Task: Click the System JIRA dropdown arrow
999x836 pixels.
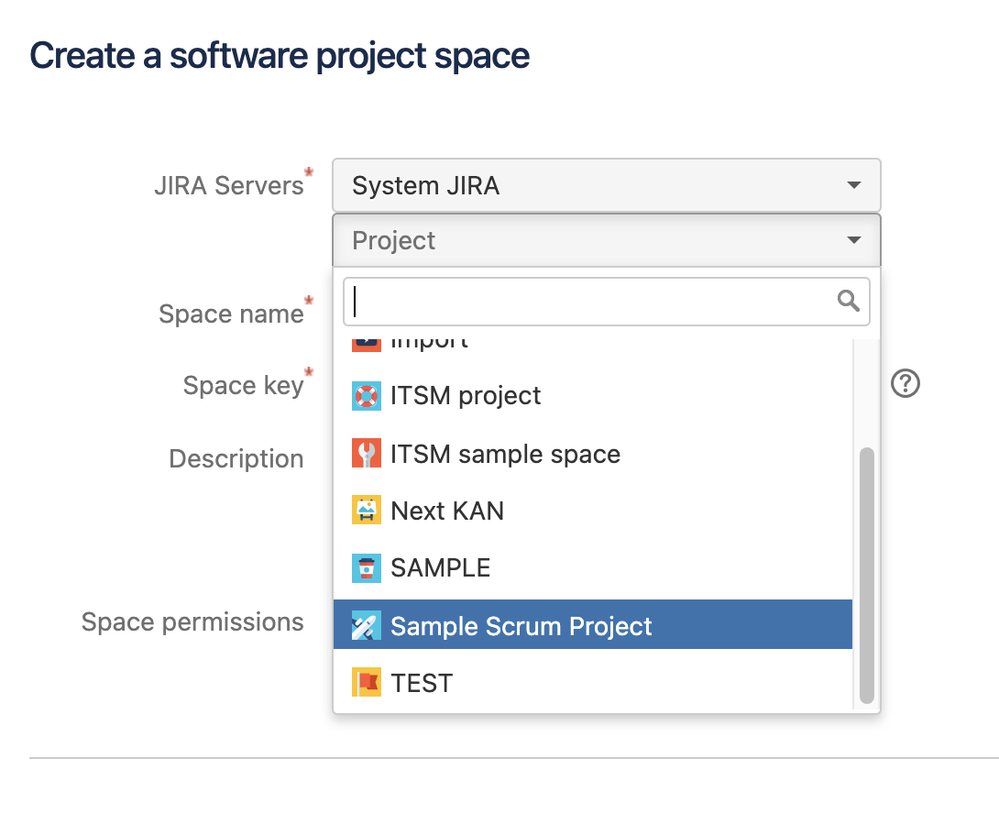Action: [x=853, y=185]
